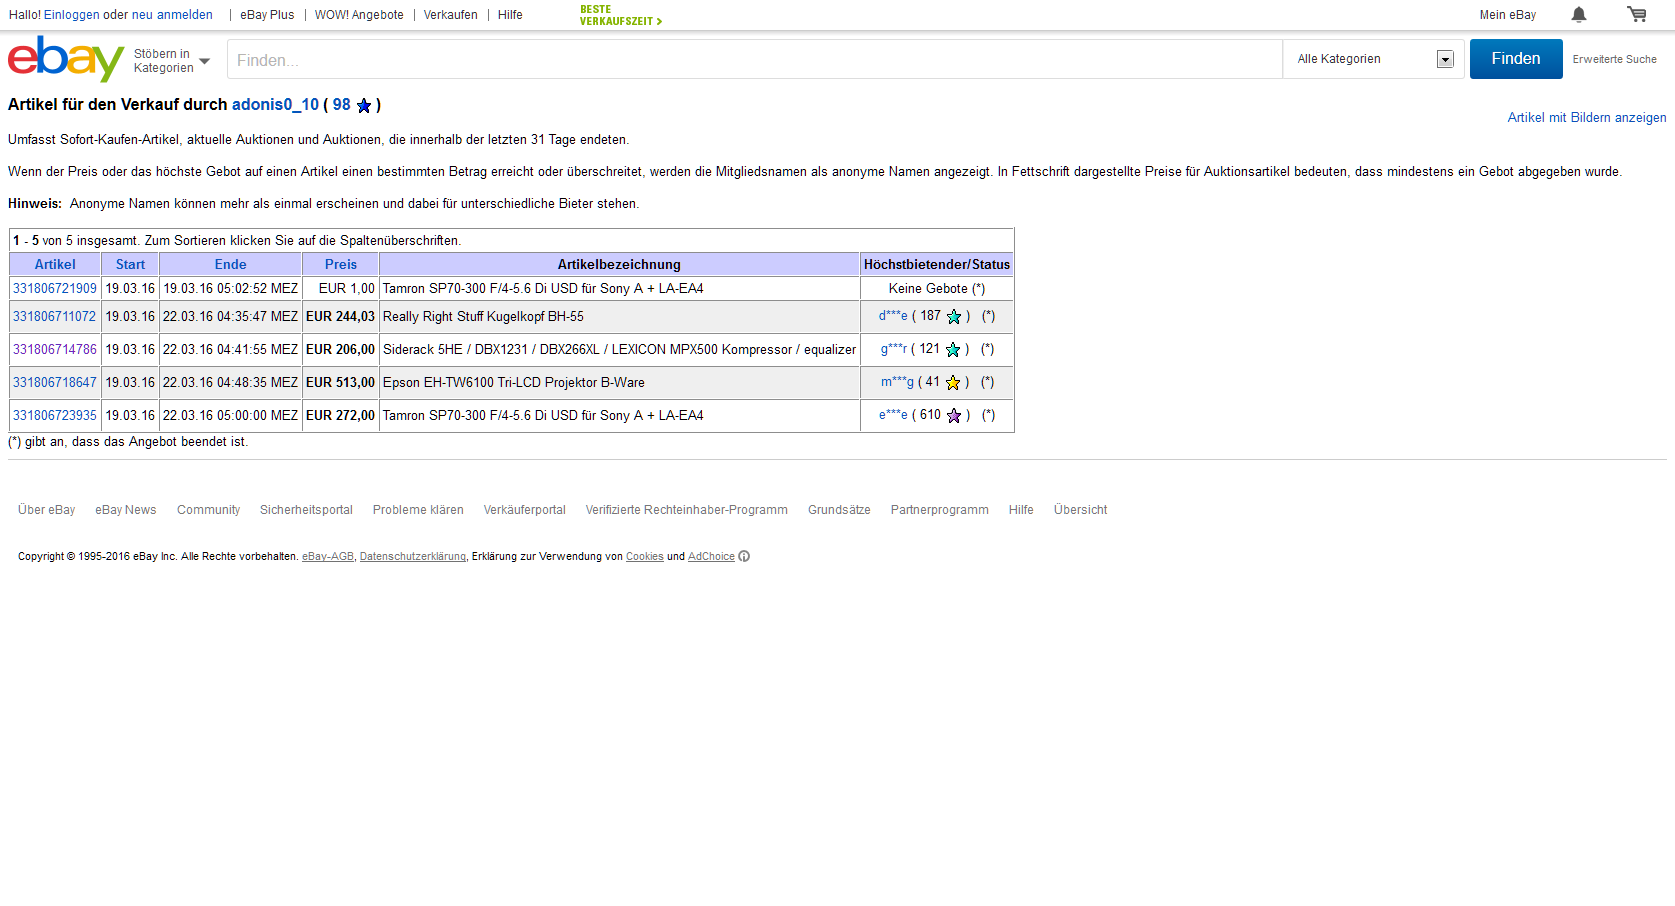
Task: Open bidder m***g profile link
Action: (x=897, y=382)
